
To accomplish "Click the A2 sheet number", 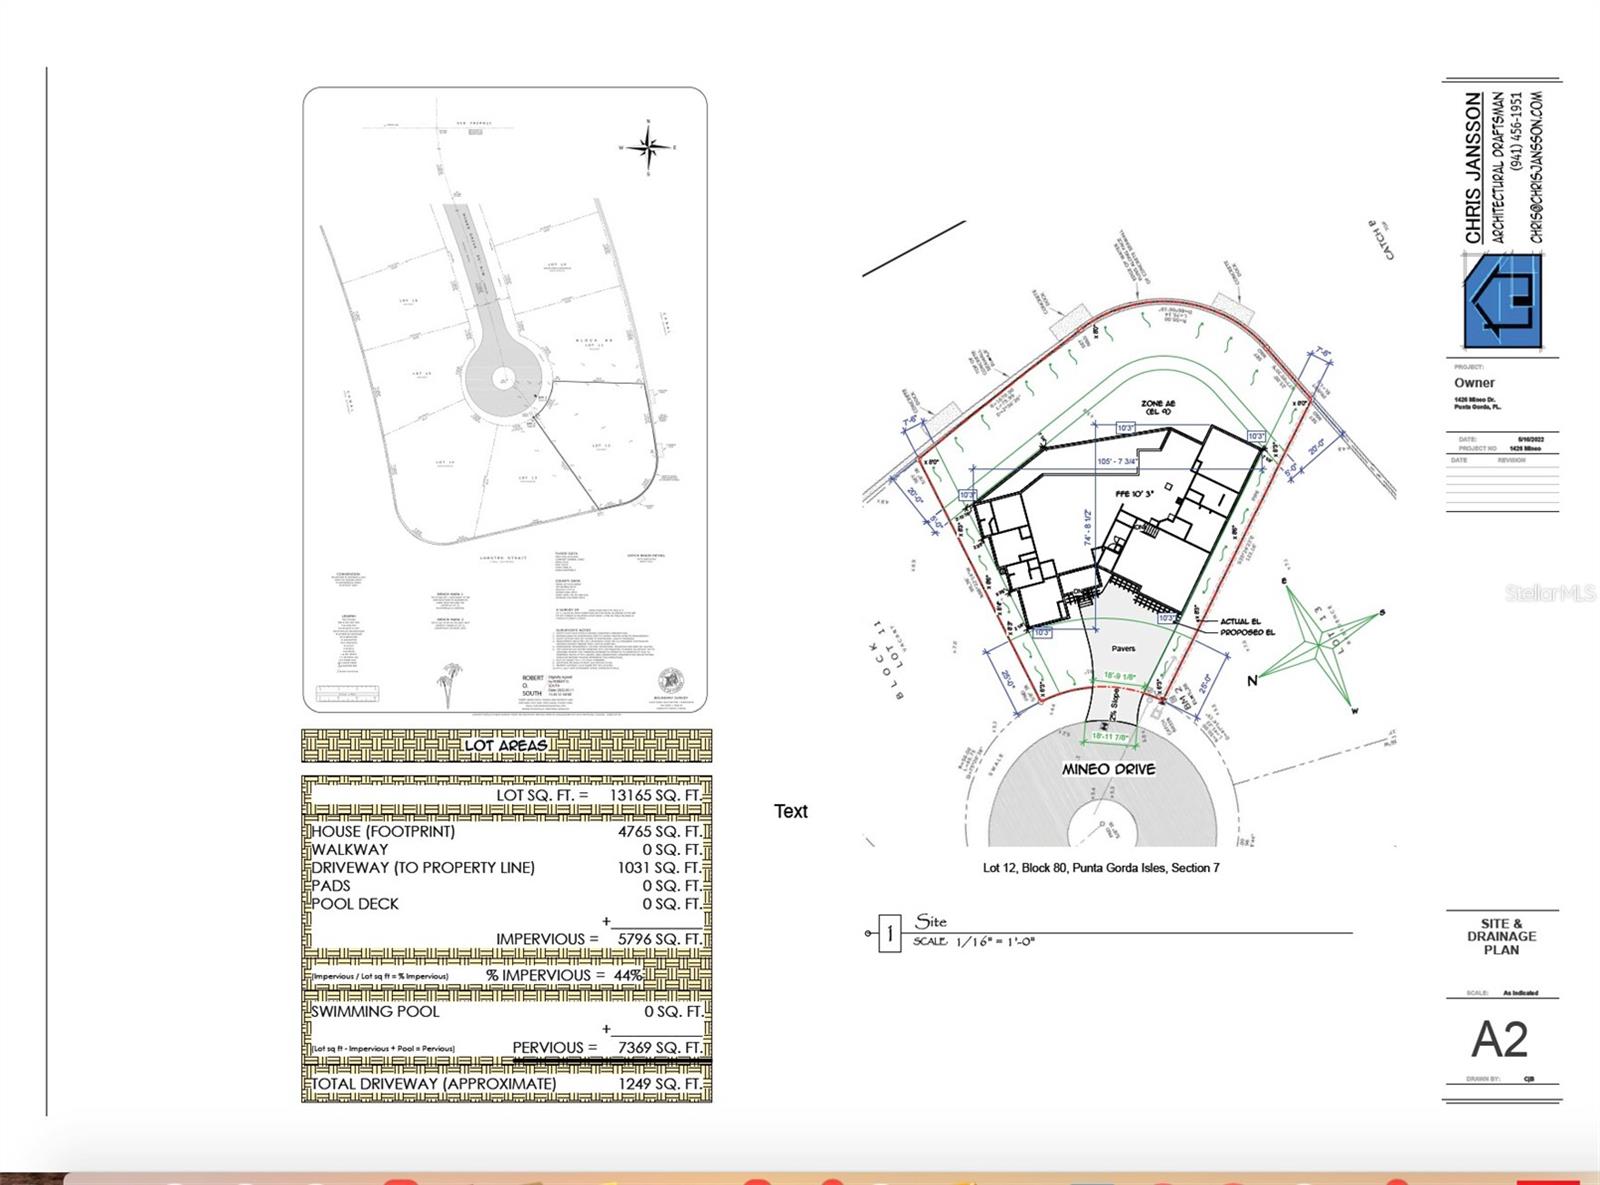I will [1500, 1040].
